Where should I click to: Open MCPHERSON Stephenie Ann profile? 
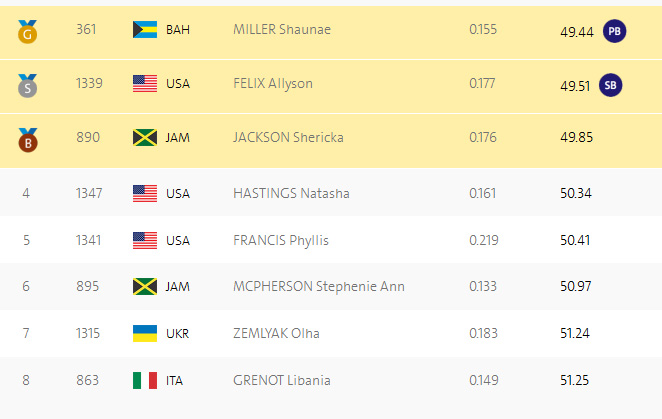(x=318, y=287)
